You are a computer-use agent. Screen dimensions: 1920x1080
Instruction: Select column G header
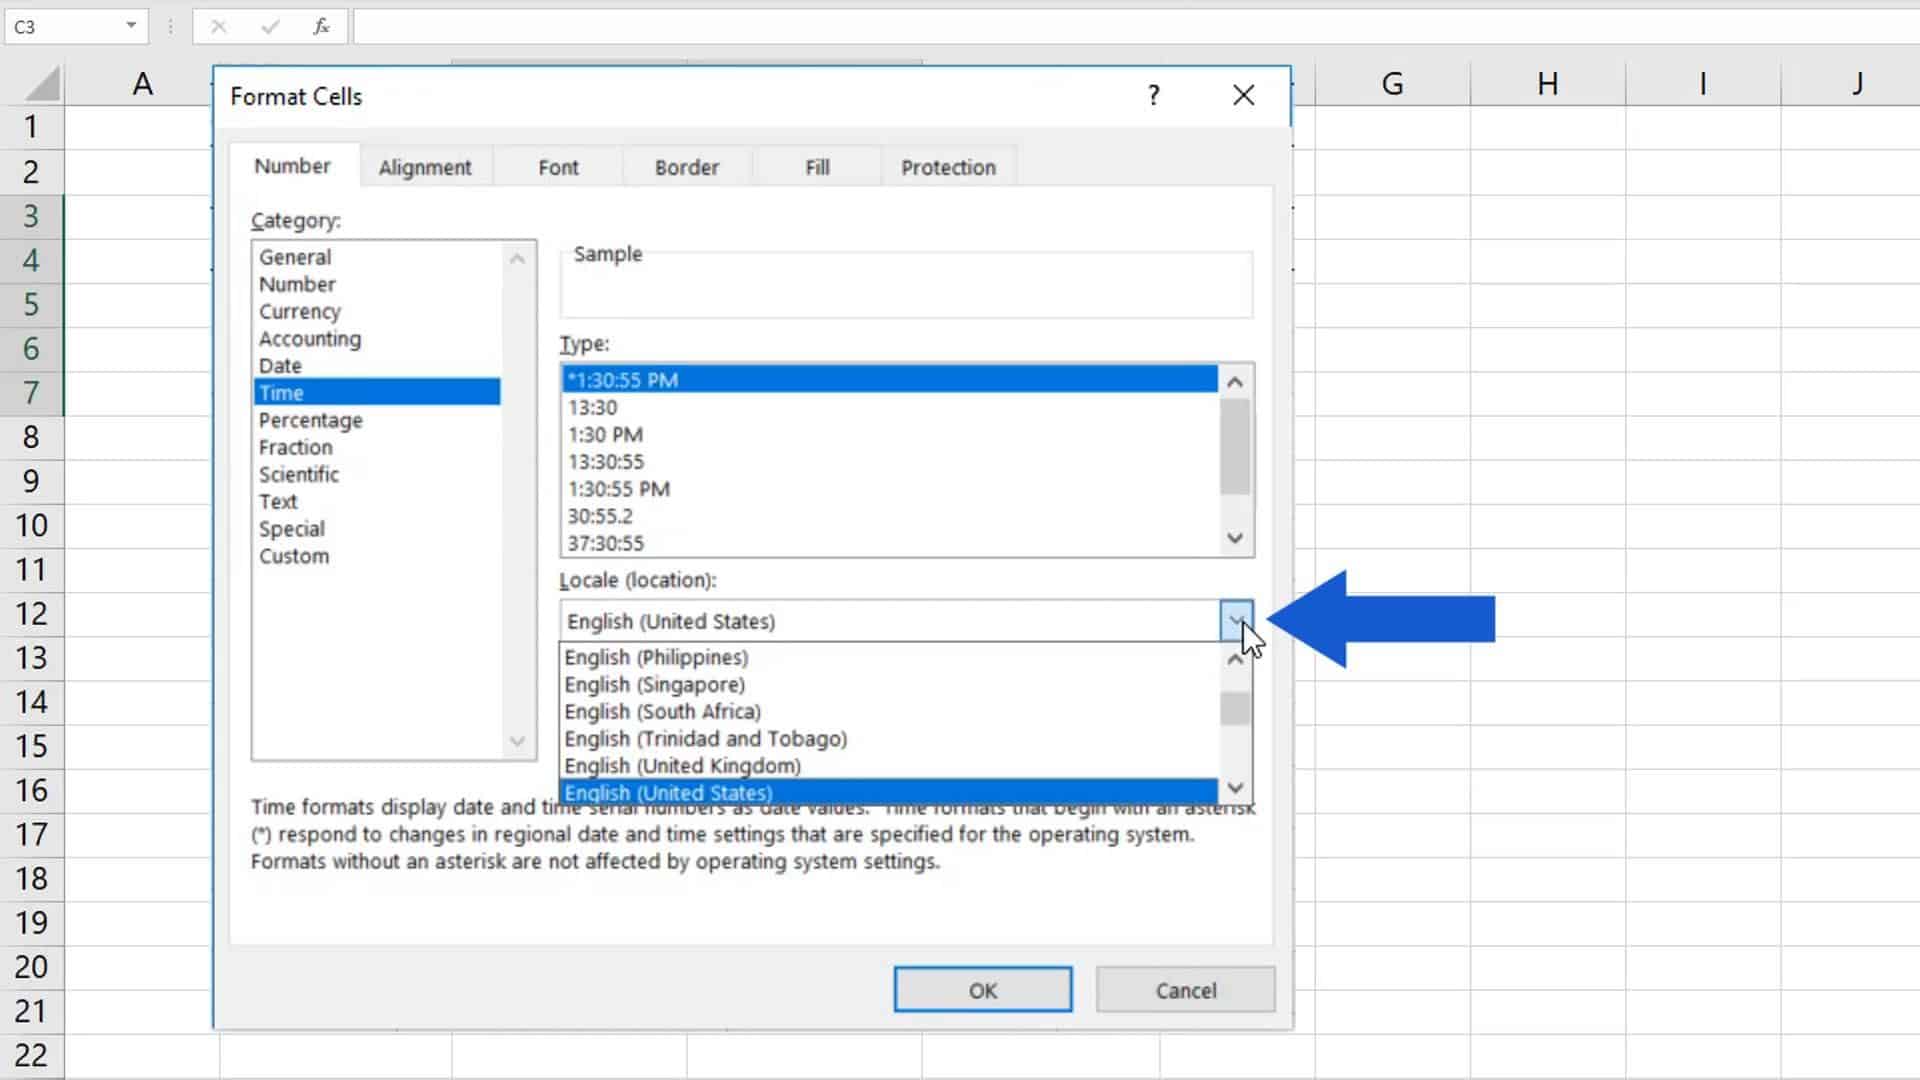coord(1391,83)
